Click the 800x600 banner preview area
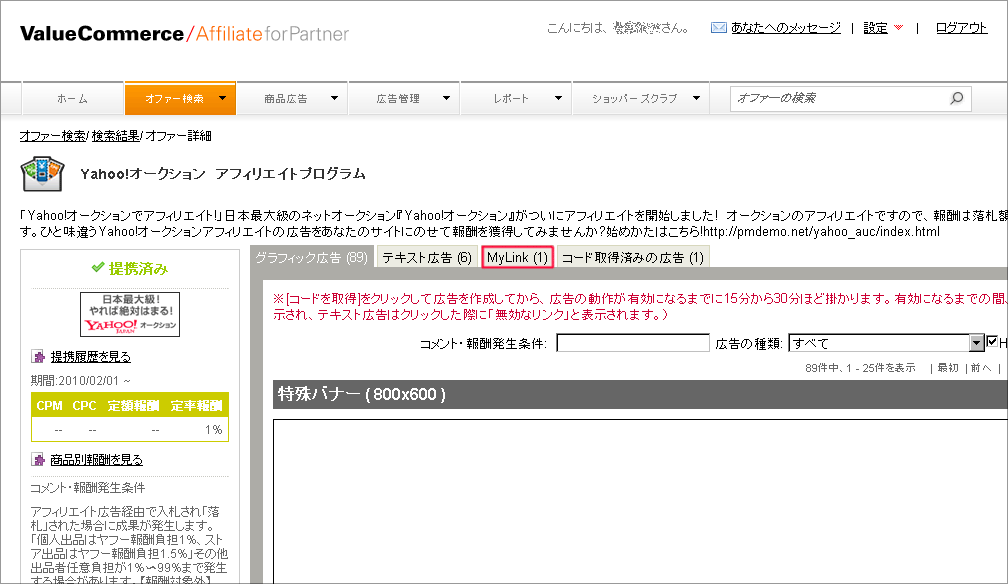 click(640, 502)
